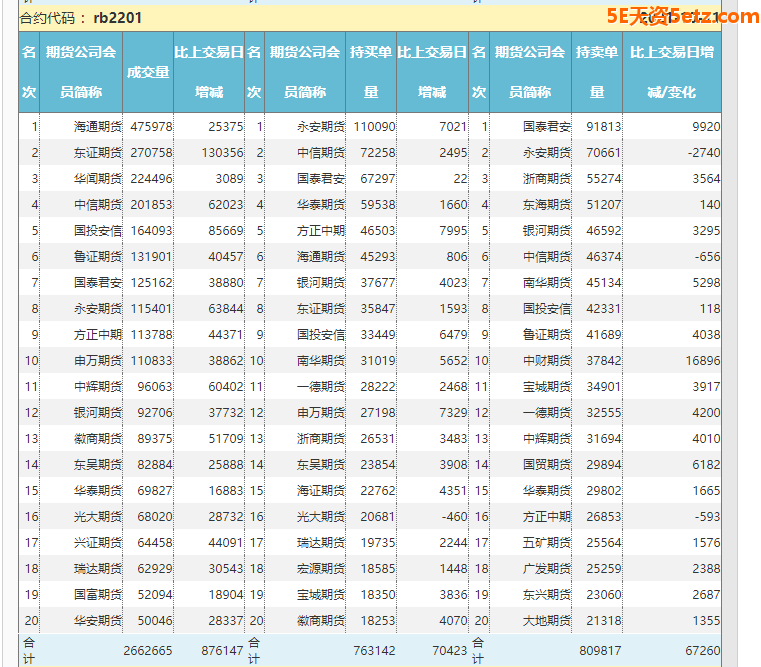Click the change value 40457
This screenshot has width=761, height=667.
click(x=226, y=257)
